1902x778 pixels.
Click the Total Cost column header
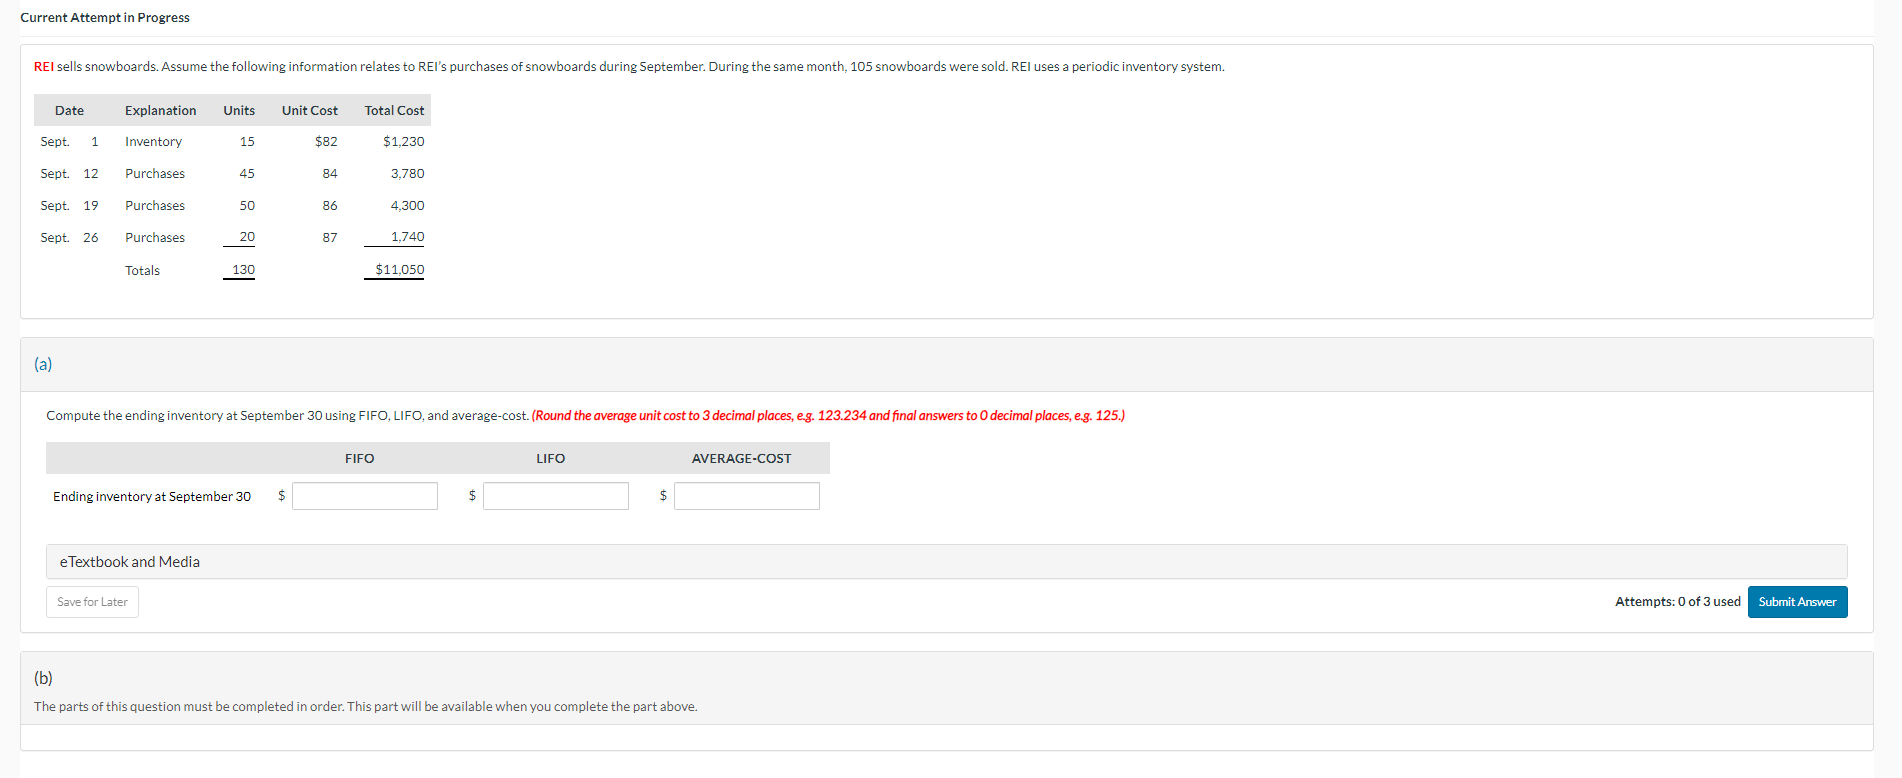pyautogui.click(x=394, y=111)
